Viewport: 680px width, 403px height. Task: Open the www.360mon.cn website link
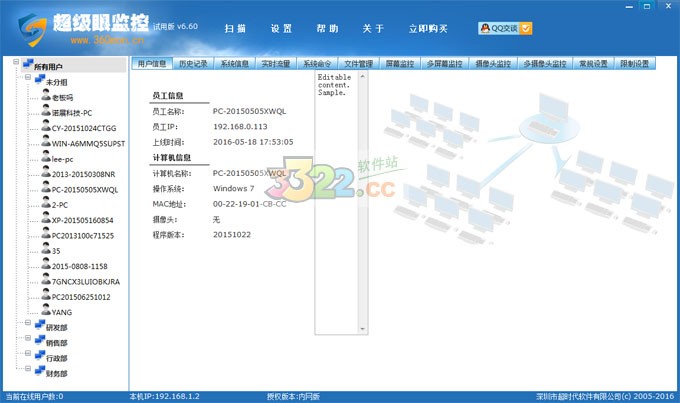tap(107, 40)
